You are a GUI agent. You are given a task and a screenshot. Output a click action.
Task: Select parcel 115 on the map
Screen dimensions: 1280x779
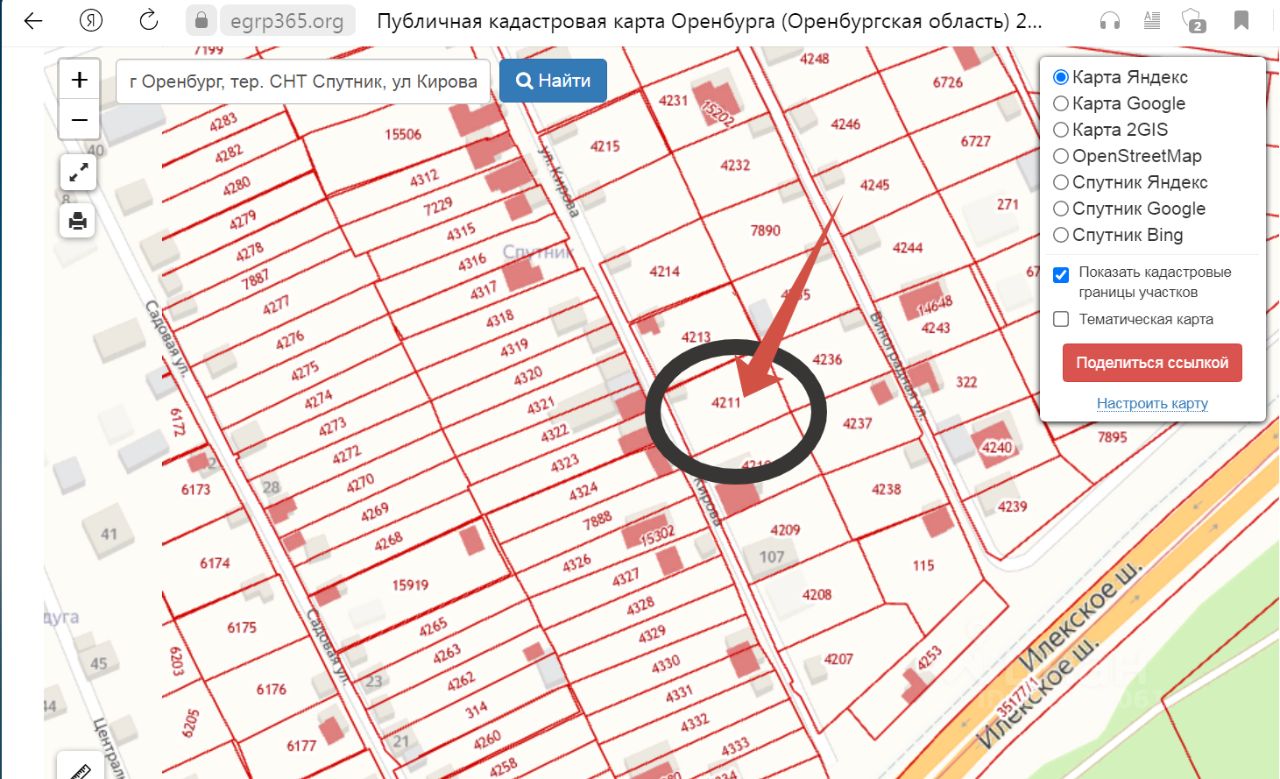point(923,565)
